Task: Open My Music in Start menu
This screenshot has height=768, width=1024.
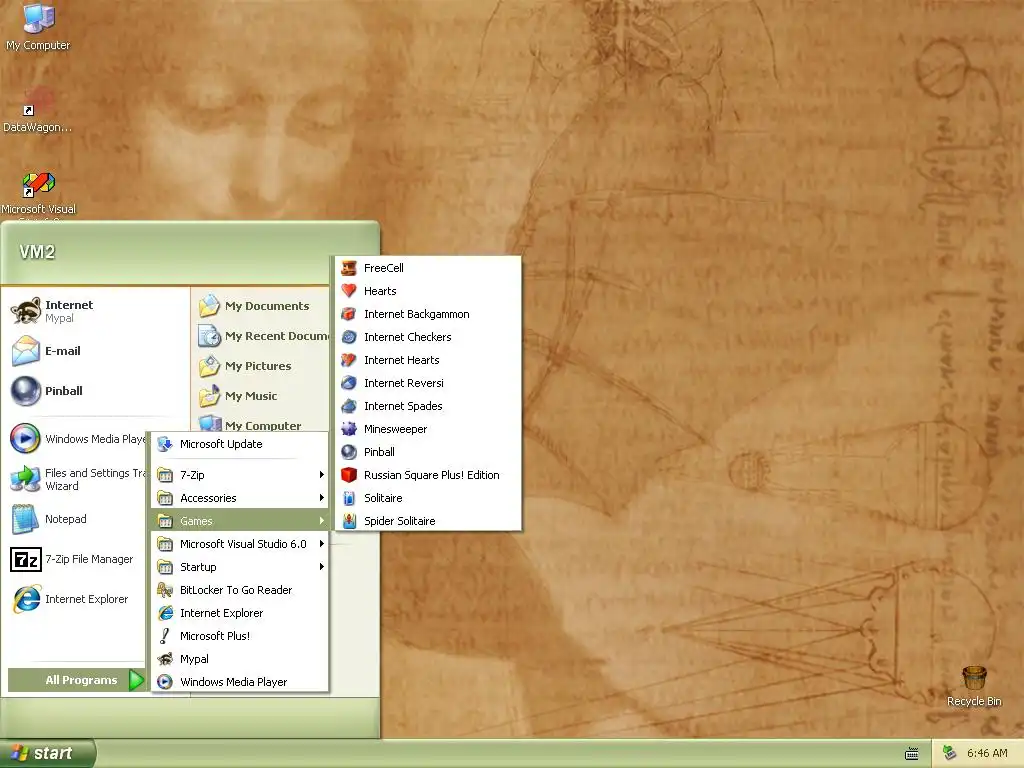Action: [261, 396]
